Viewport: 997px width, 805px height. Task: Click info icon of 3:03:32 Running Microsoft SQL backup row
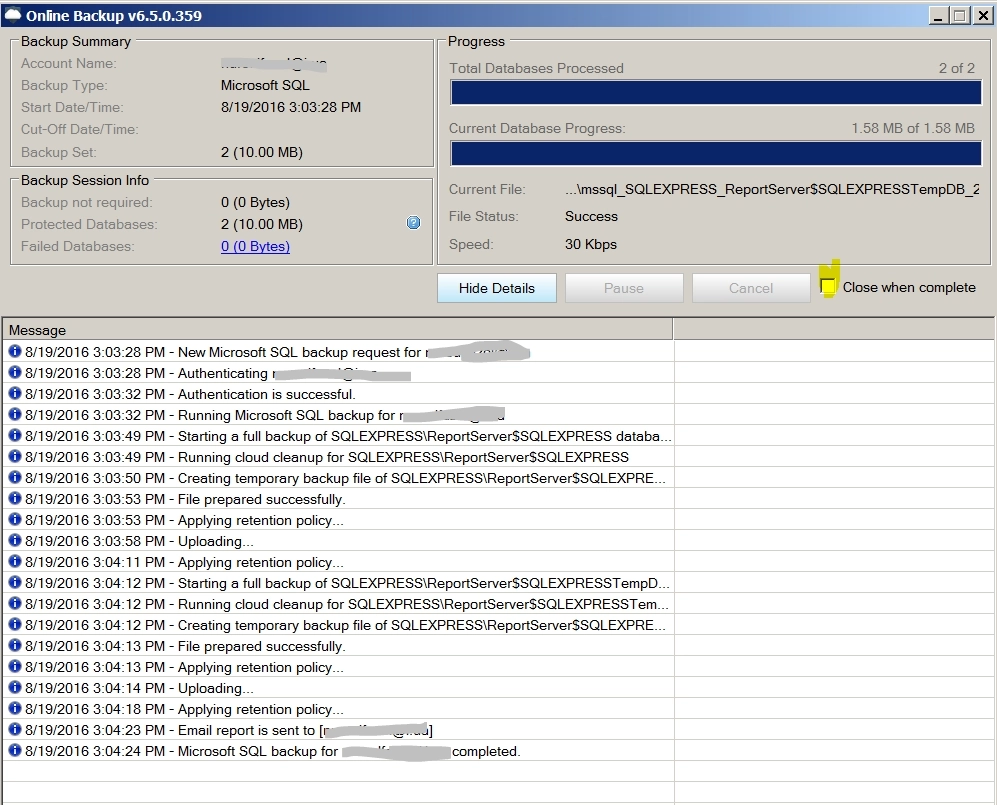click(15, 414)
